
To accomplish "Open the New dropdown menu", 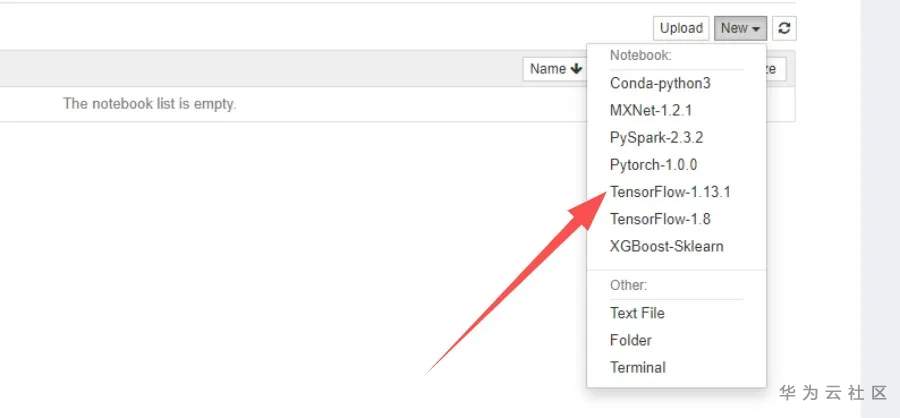I will tap(740, 29).
